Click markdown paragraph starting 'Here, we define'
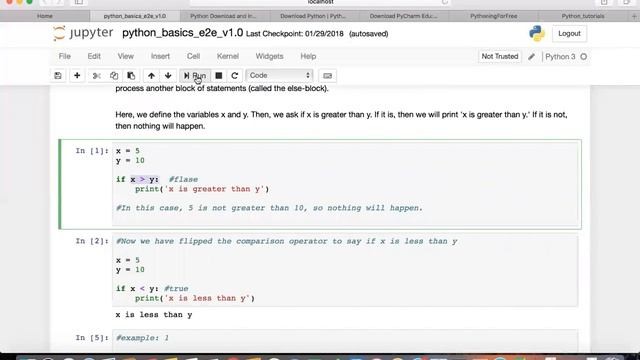Viewport: 640px width, 360px height. click(x=341, y=120)
